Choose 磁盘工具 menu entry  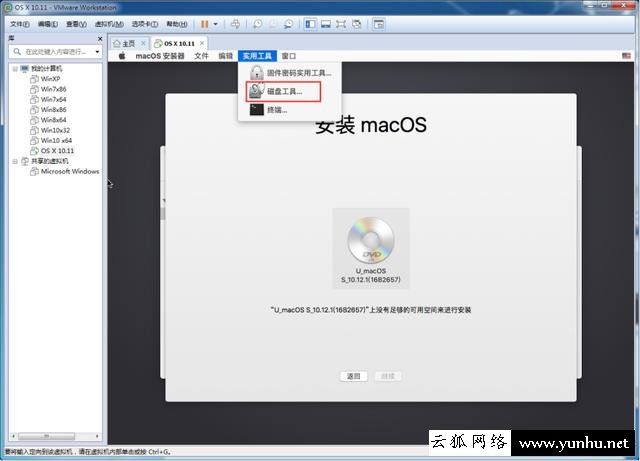pyautogui.click(x=283, y=91)
